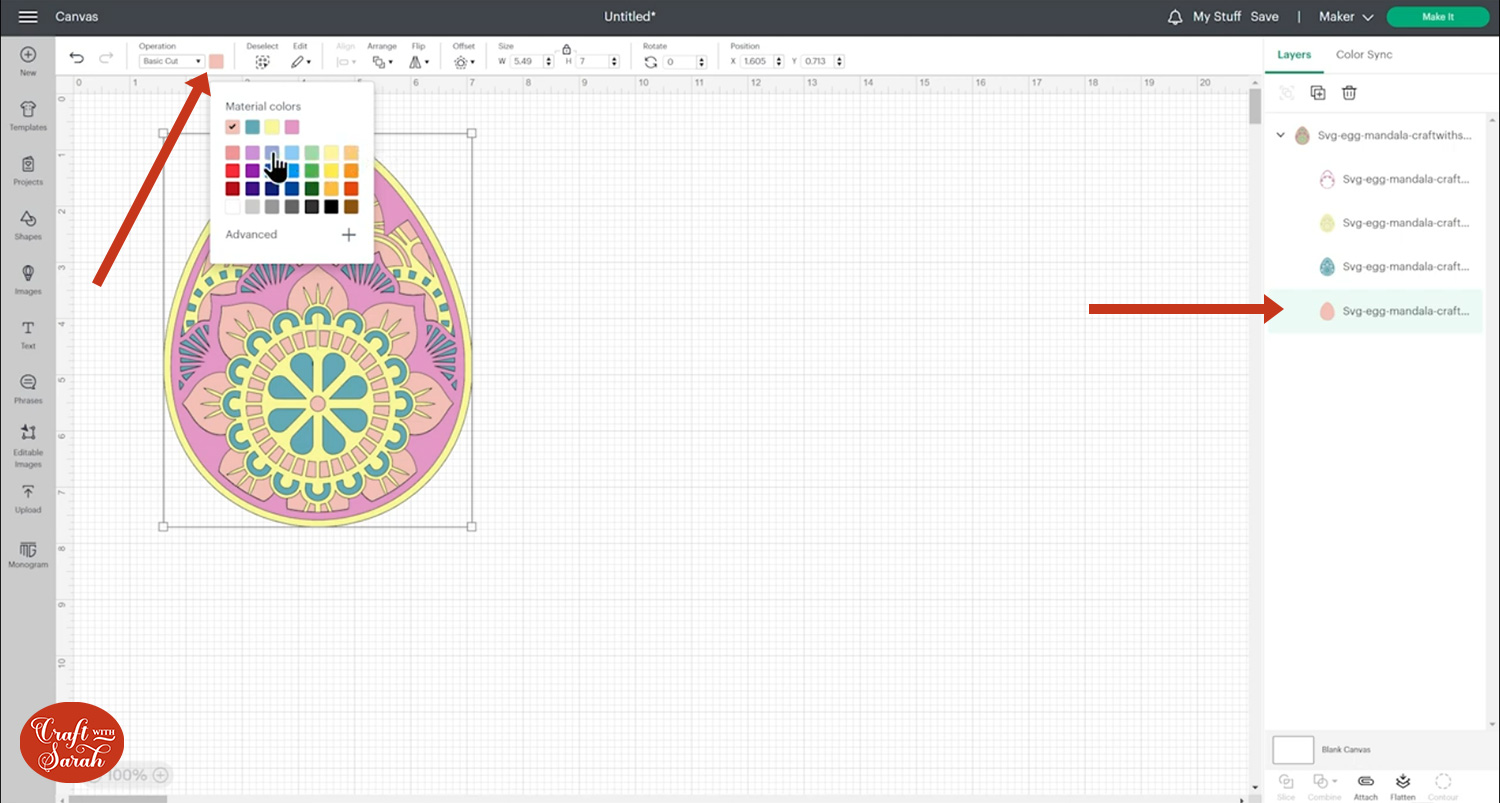1500x803 pixels.
Task: Create a New project from the sidebar
Action: click(x=28, y=60)
